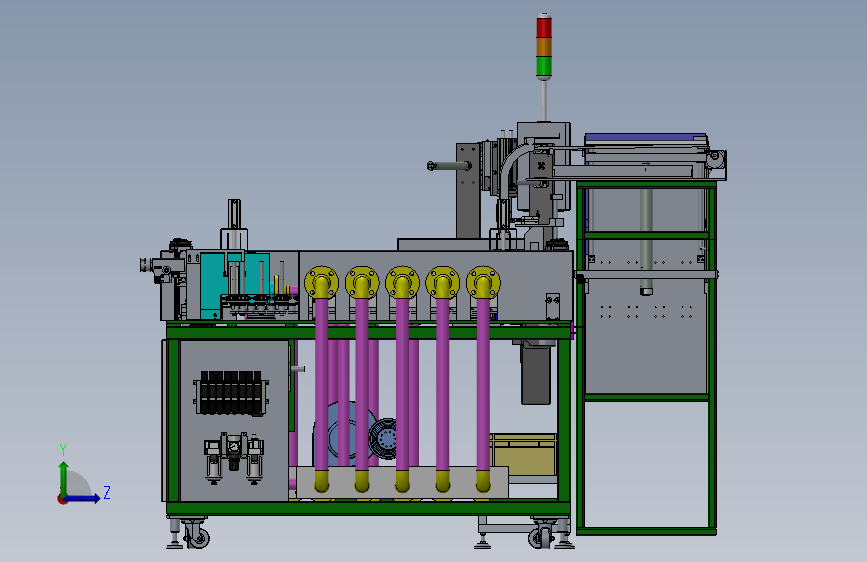Select the light gray manifold box at the pipe bottoms
The width and height of the screenshot is (867, 562).
click(402, 482)
